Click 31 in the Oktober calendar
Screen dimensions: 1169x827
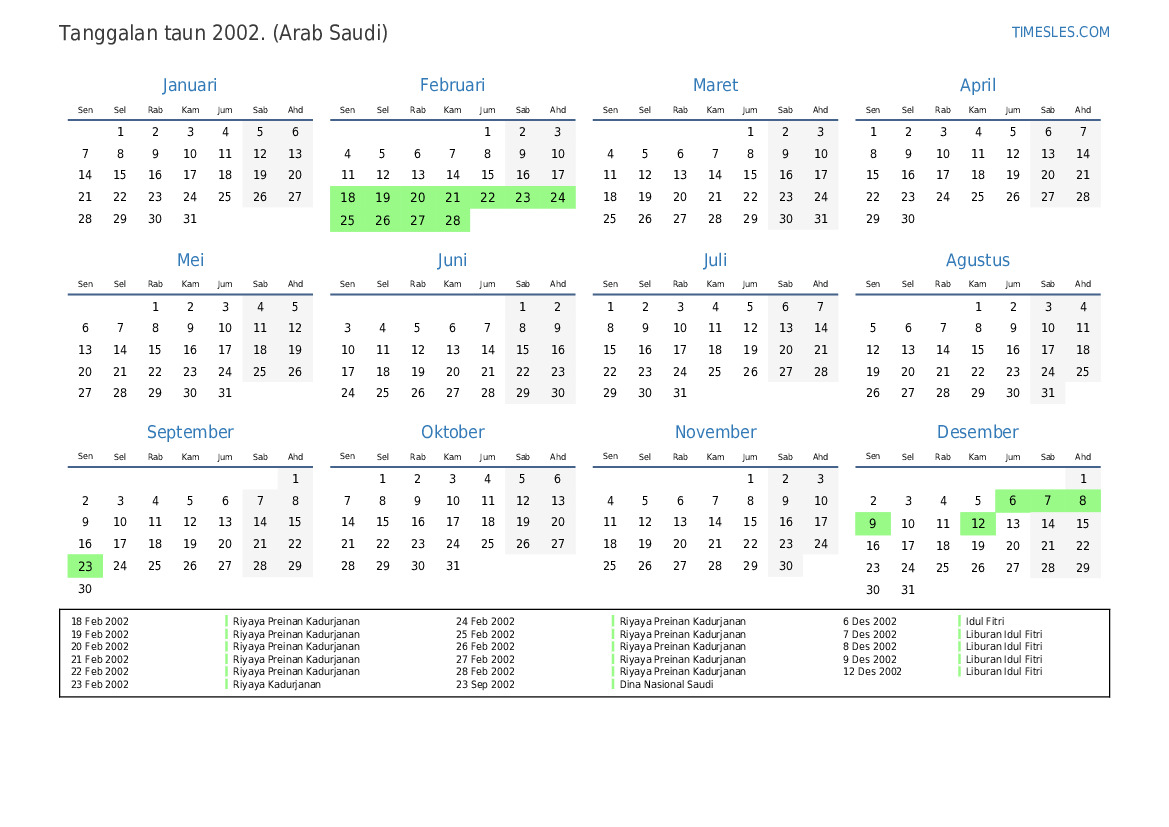(x=452, y=566)
